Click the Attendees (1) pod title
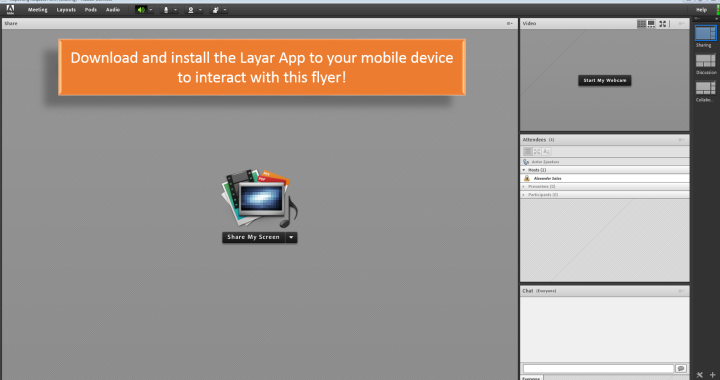 coord(538,140)
